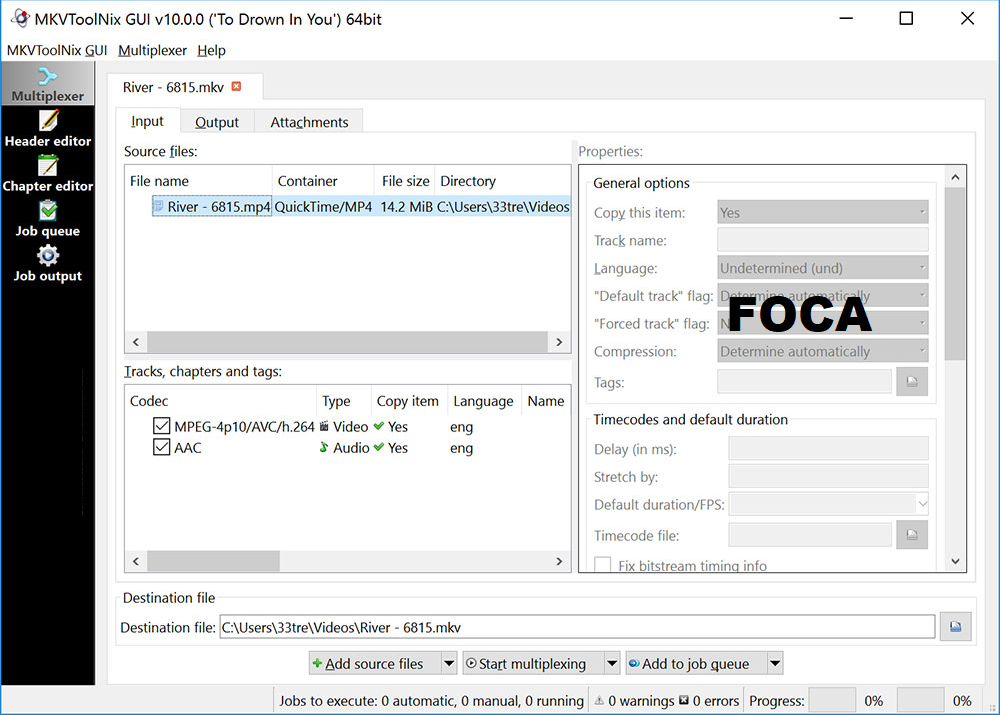Click the audio track type icon
The height and width of the screenshot is (715, 1000).
coord(325,447)
